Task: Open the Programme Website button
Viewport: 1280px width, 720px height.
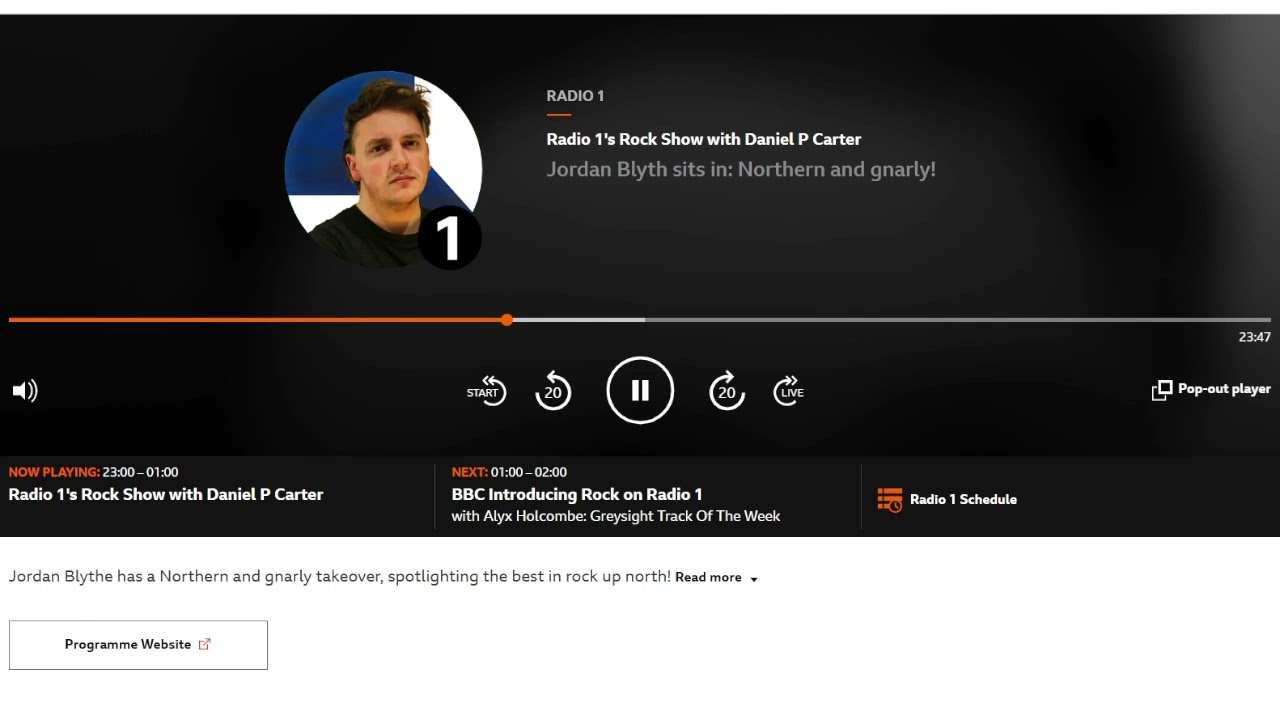Action: point(138,645)
